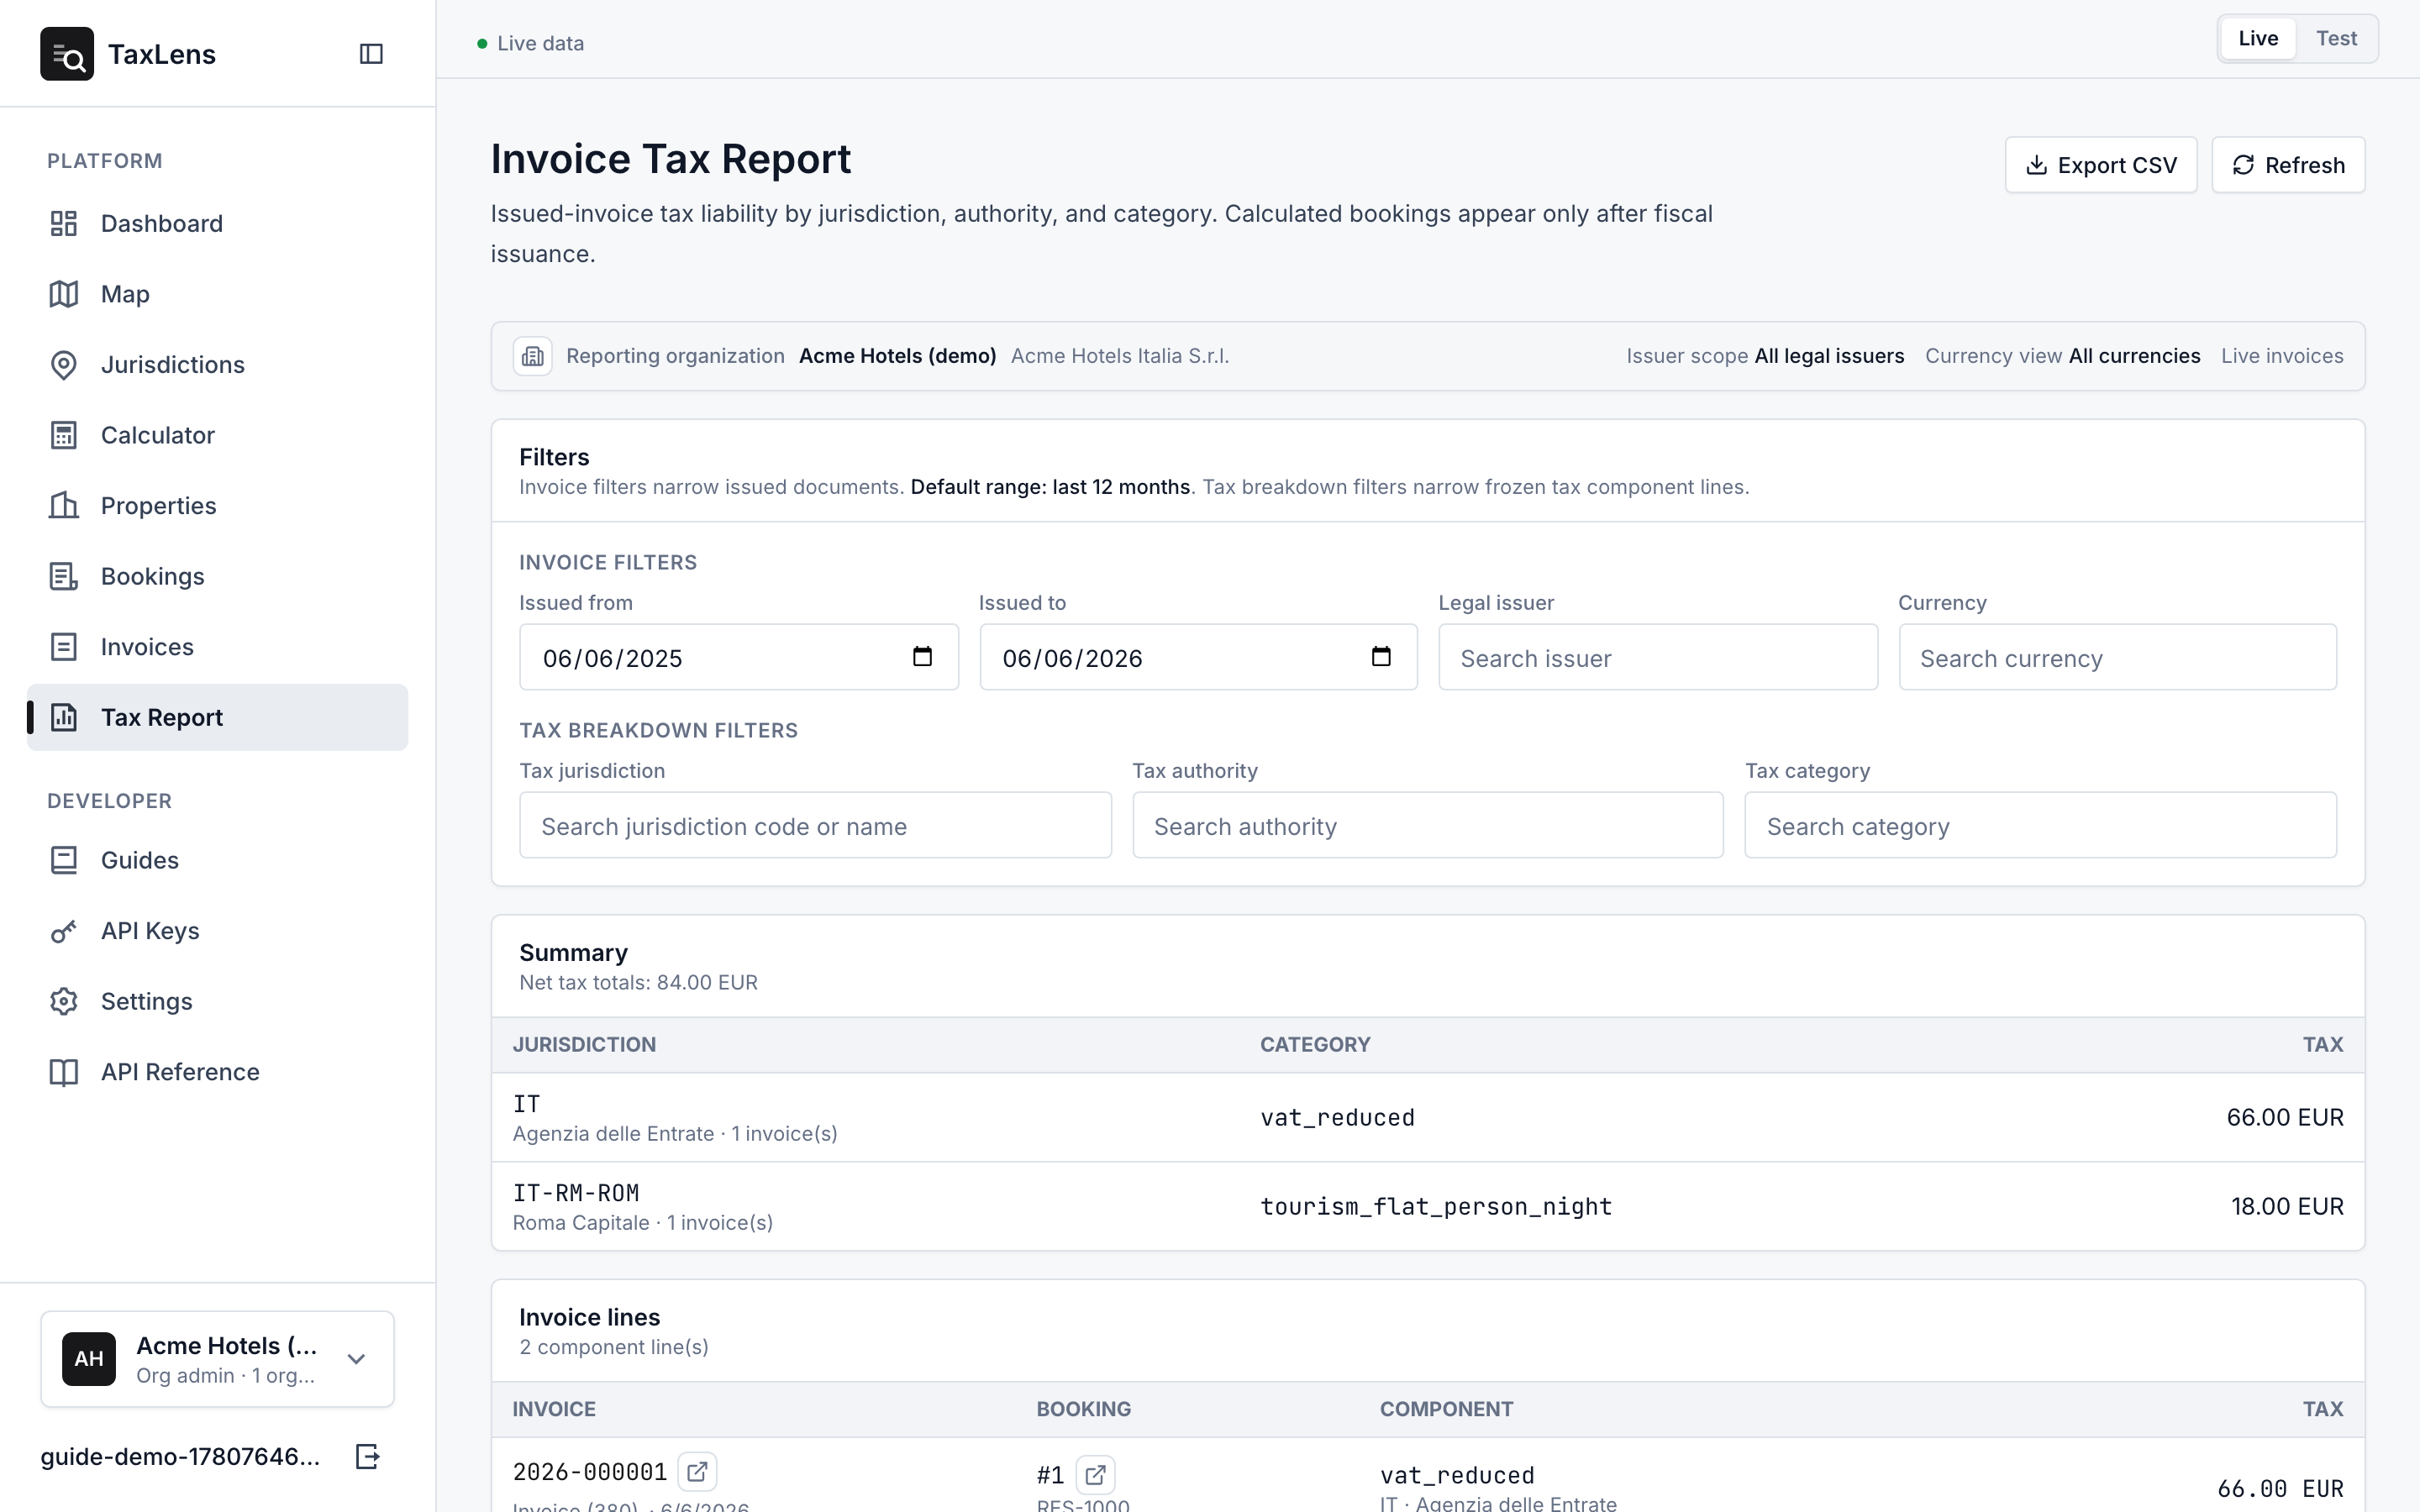Screen dimensions: 2420x1512
Task: Click guide-demo account name text
Action: pos(180,1456)
